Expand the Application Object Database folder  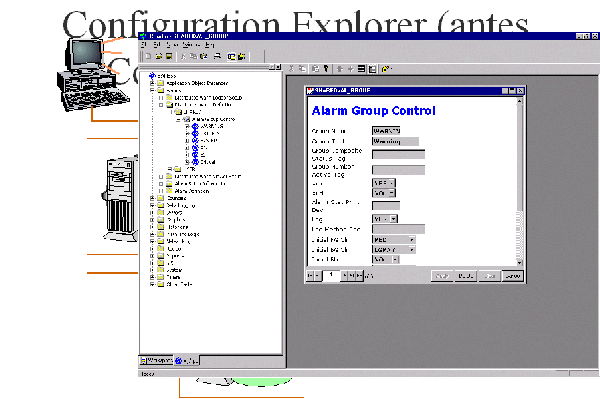coord(152,83)
